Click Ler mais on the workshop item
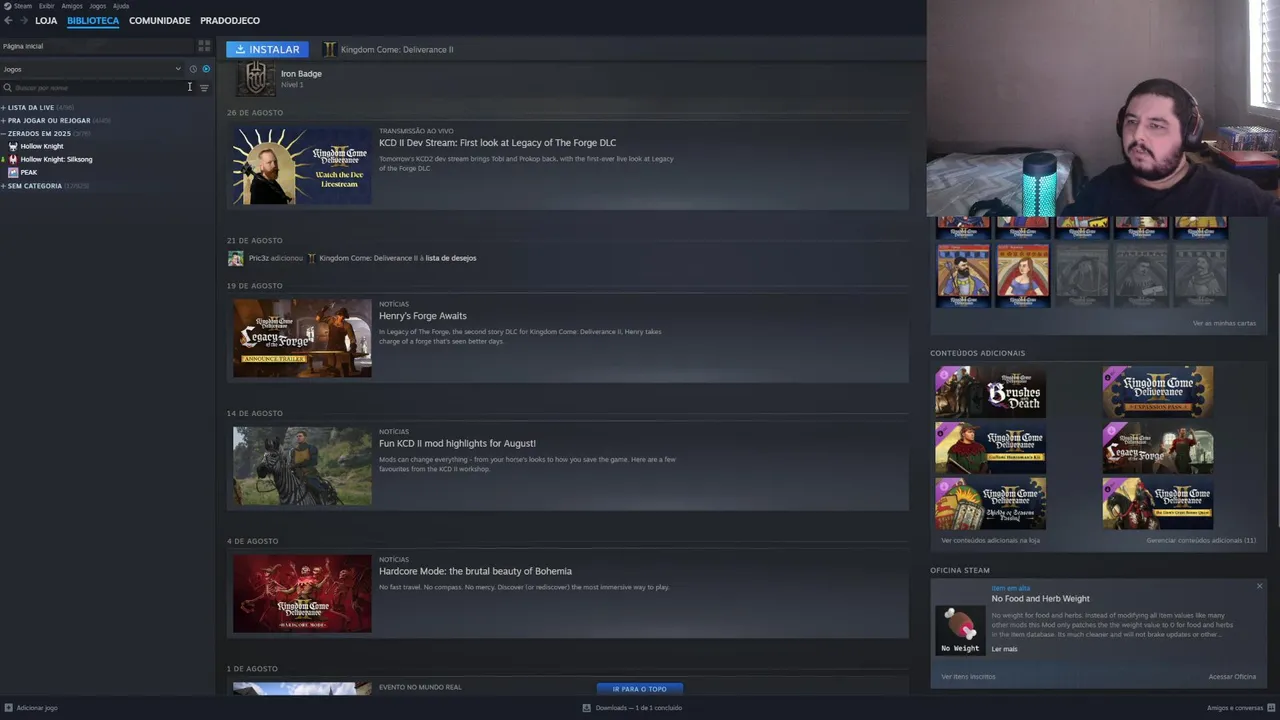This screenshot has height=720, width=1280. [1004, 649]
